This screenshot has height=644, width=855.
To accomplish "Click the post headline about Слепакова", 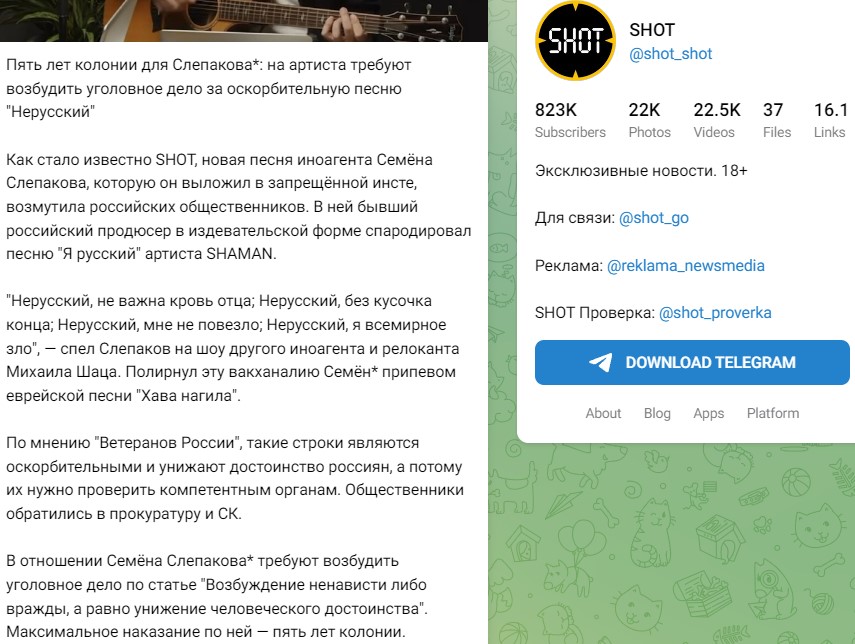I will (x=209, y=88).
